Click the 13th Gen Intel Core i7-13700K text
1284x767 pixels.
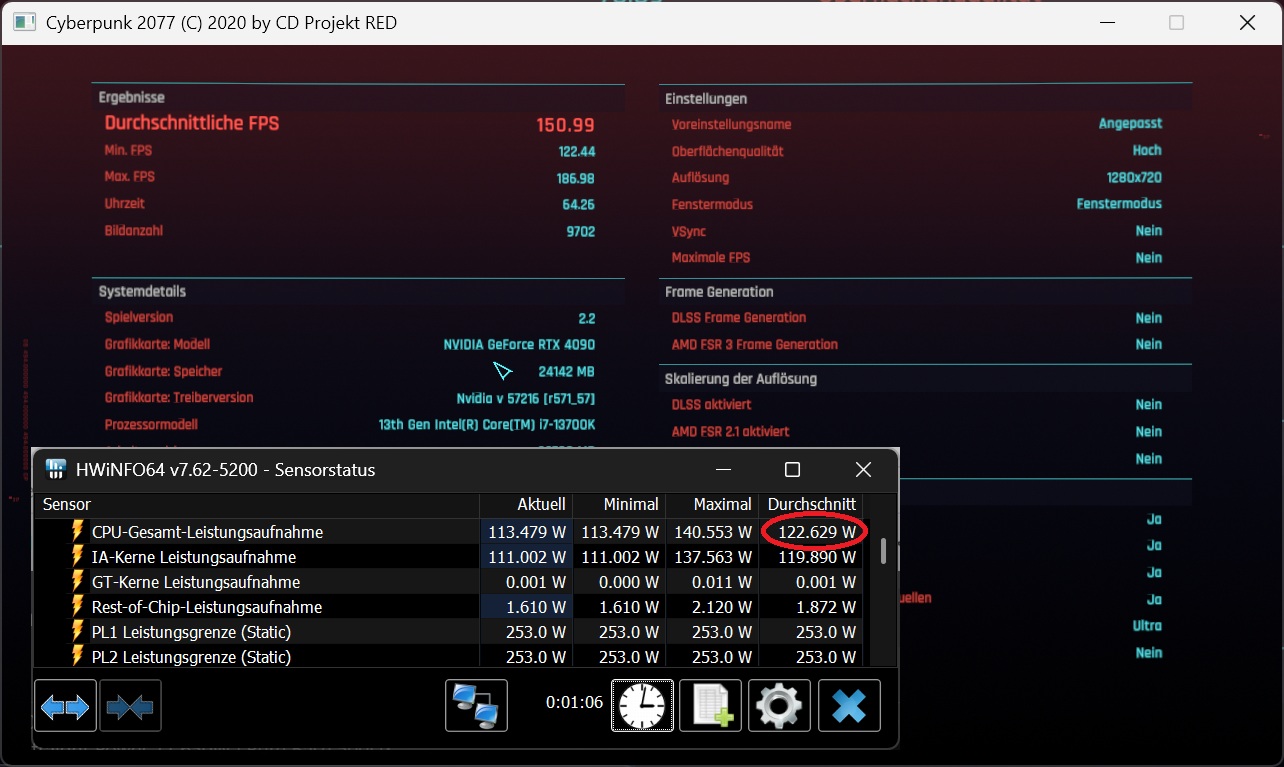487,424
